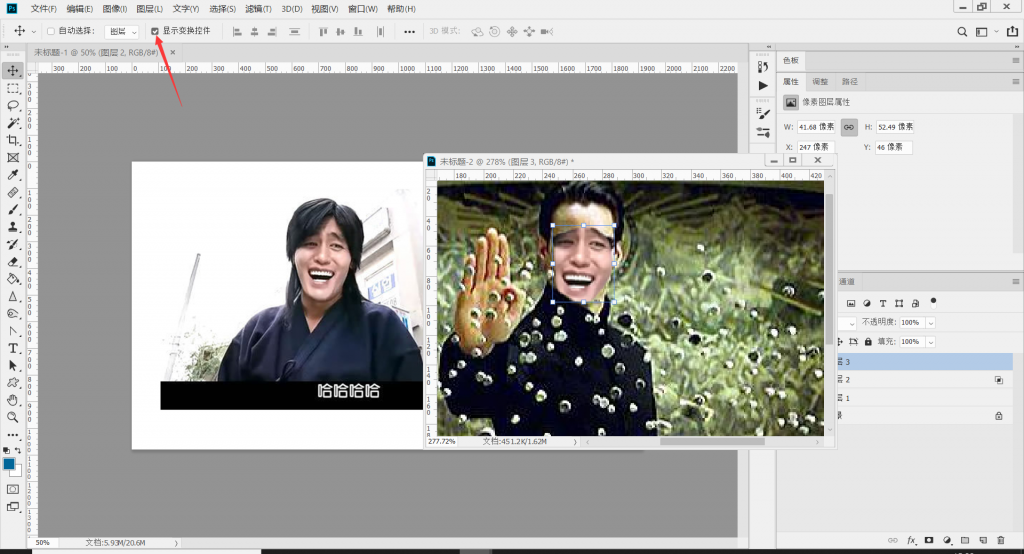This screenshot has height=554, width=1024.
Task: Expand the Move tool preset picker arrow
Action: [x=33, y=31]
